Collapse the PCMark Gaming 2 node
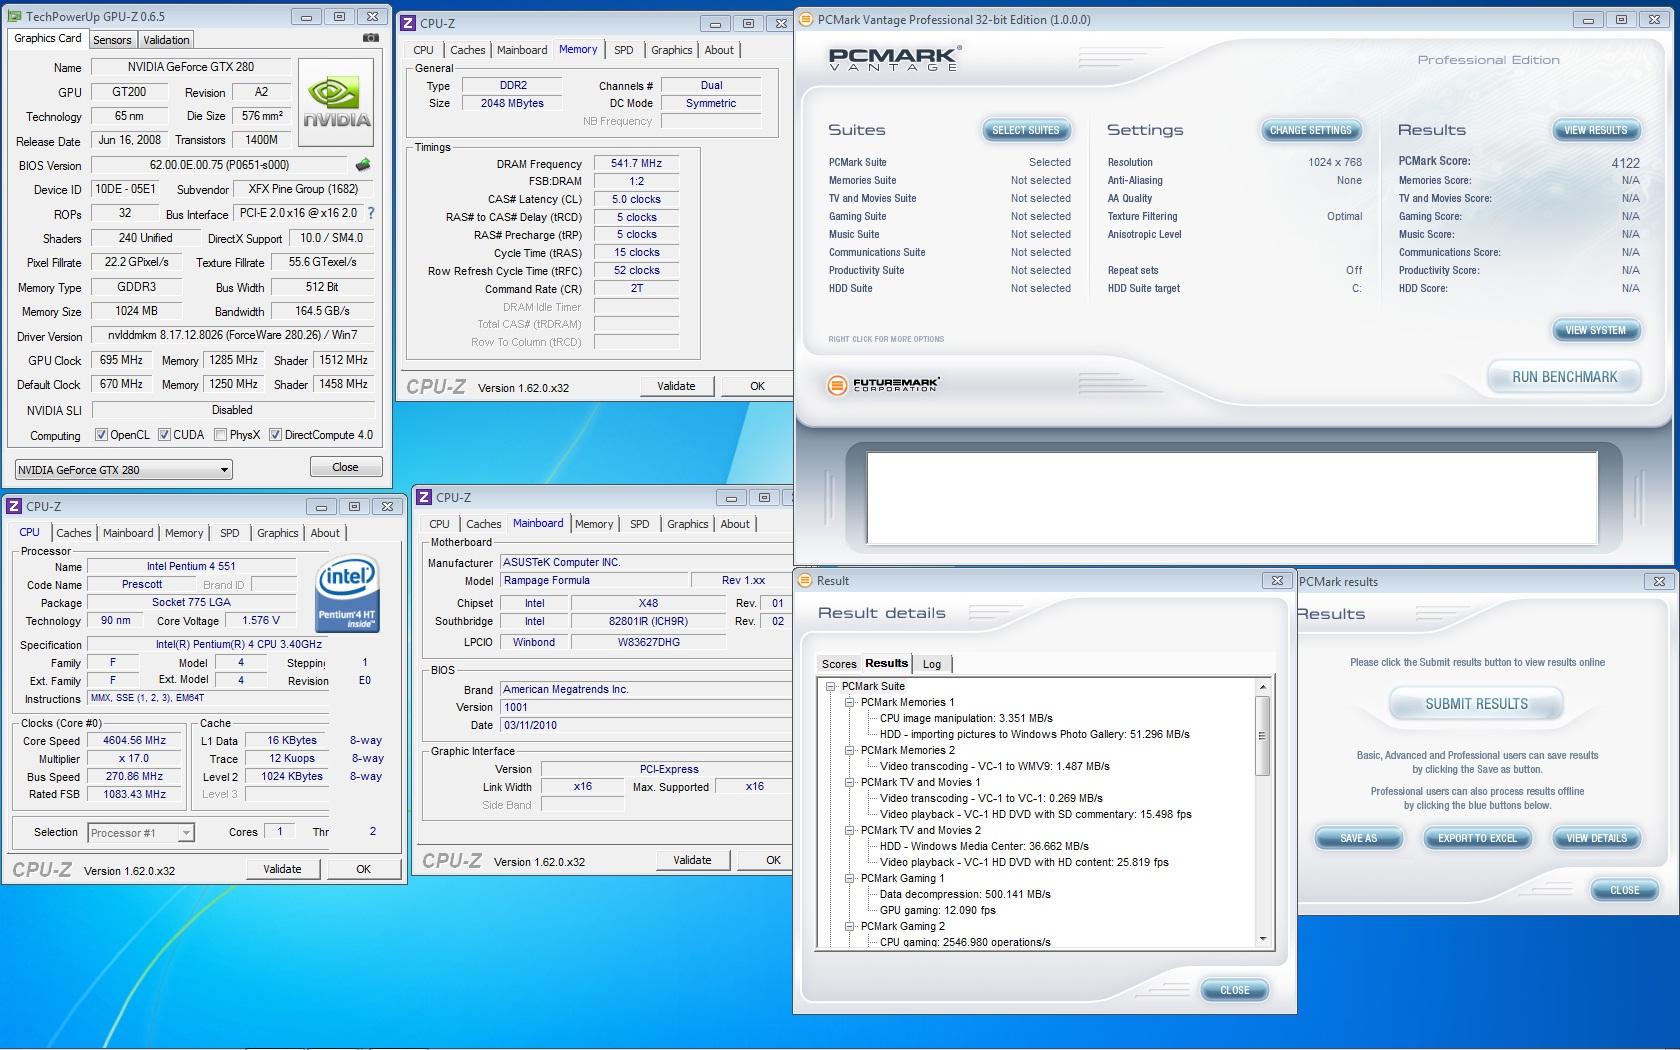 tap(849, 926)
